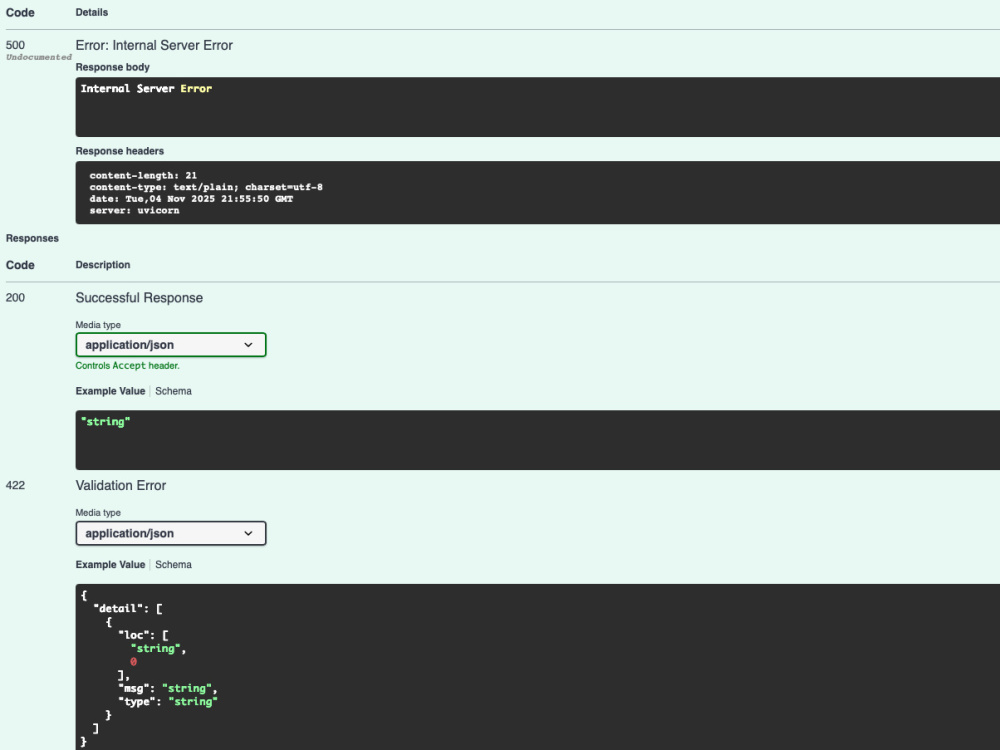
Task: Select Example Value tab under Validation Error
Action: tap(110, 564)
